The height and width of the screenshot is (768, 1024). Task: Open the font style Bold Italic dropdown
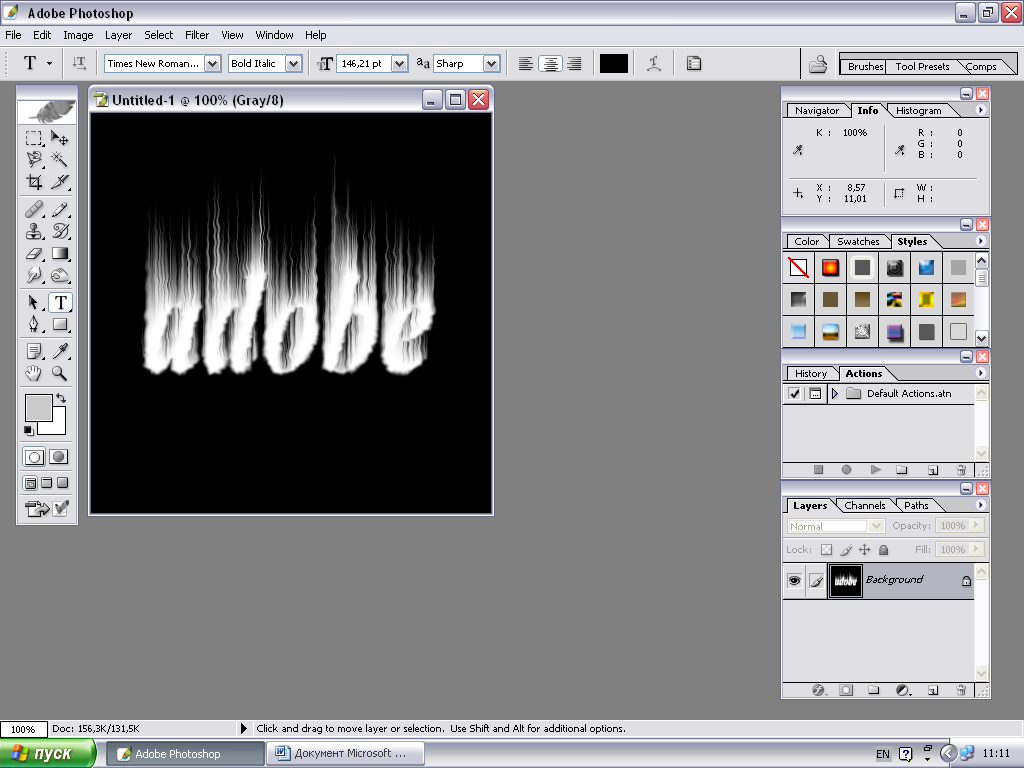tap(293, 63)
